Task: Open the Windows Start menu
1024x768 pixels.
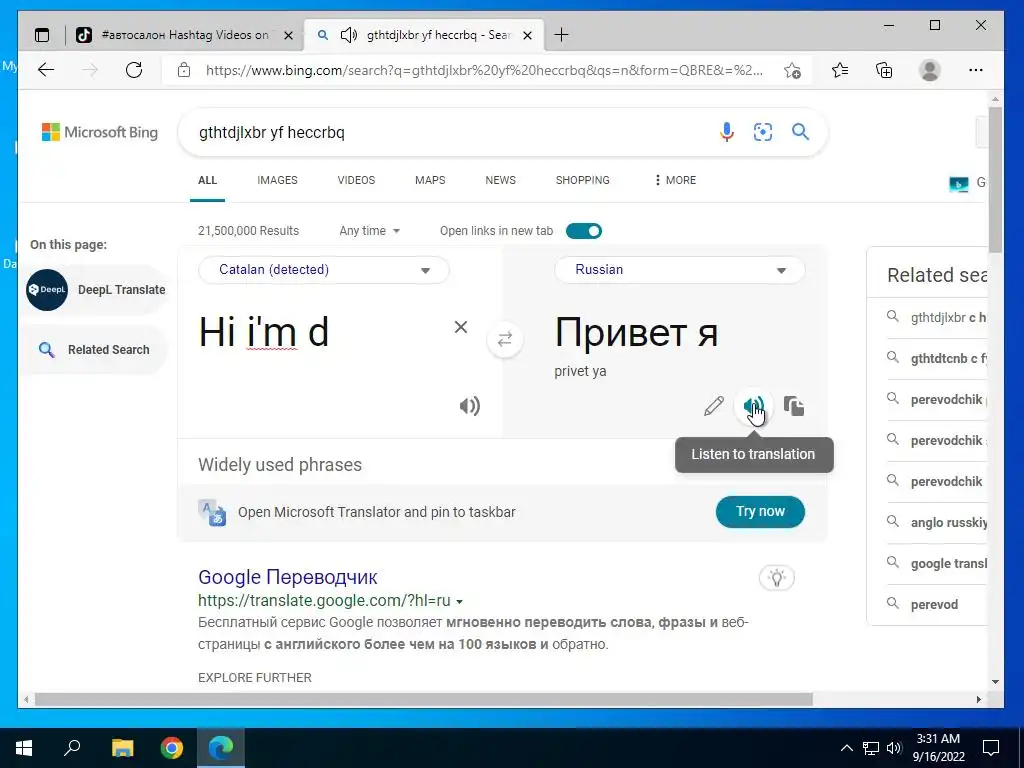Action: click(x=24, y=748)
